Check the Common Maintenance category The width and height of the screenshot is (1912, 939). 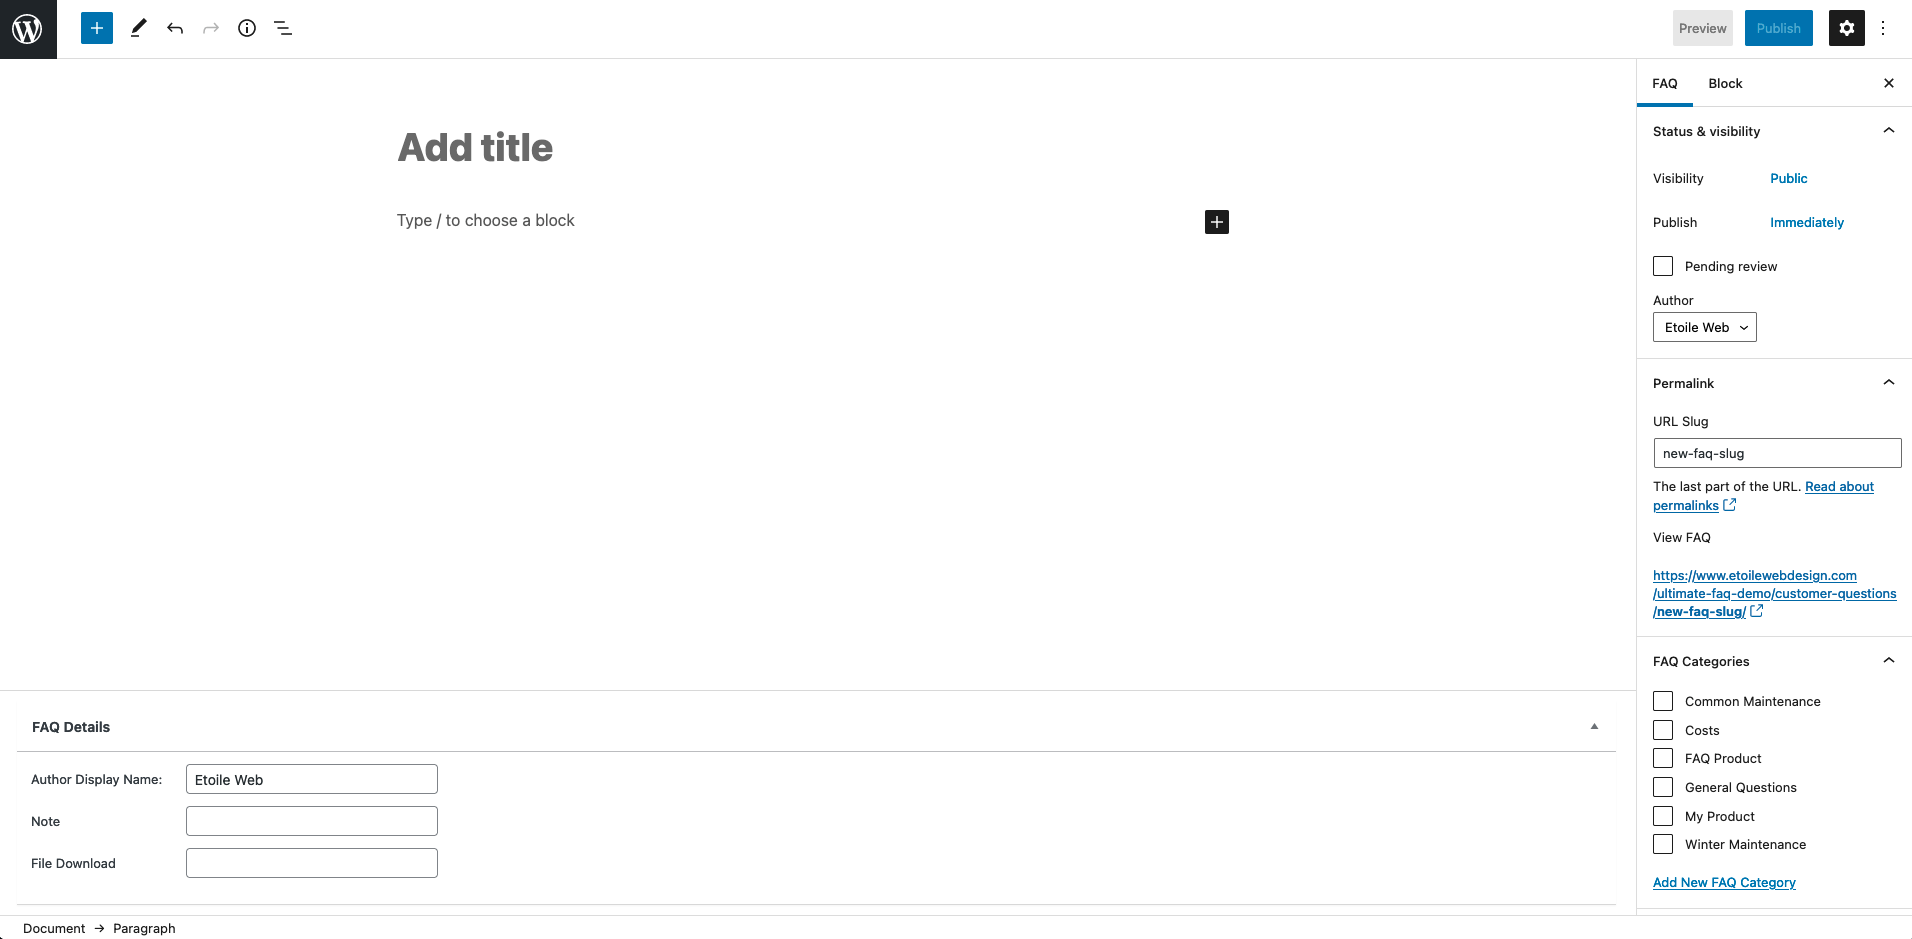pos(1663,701)
